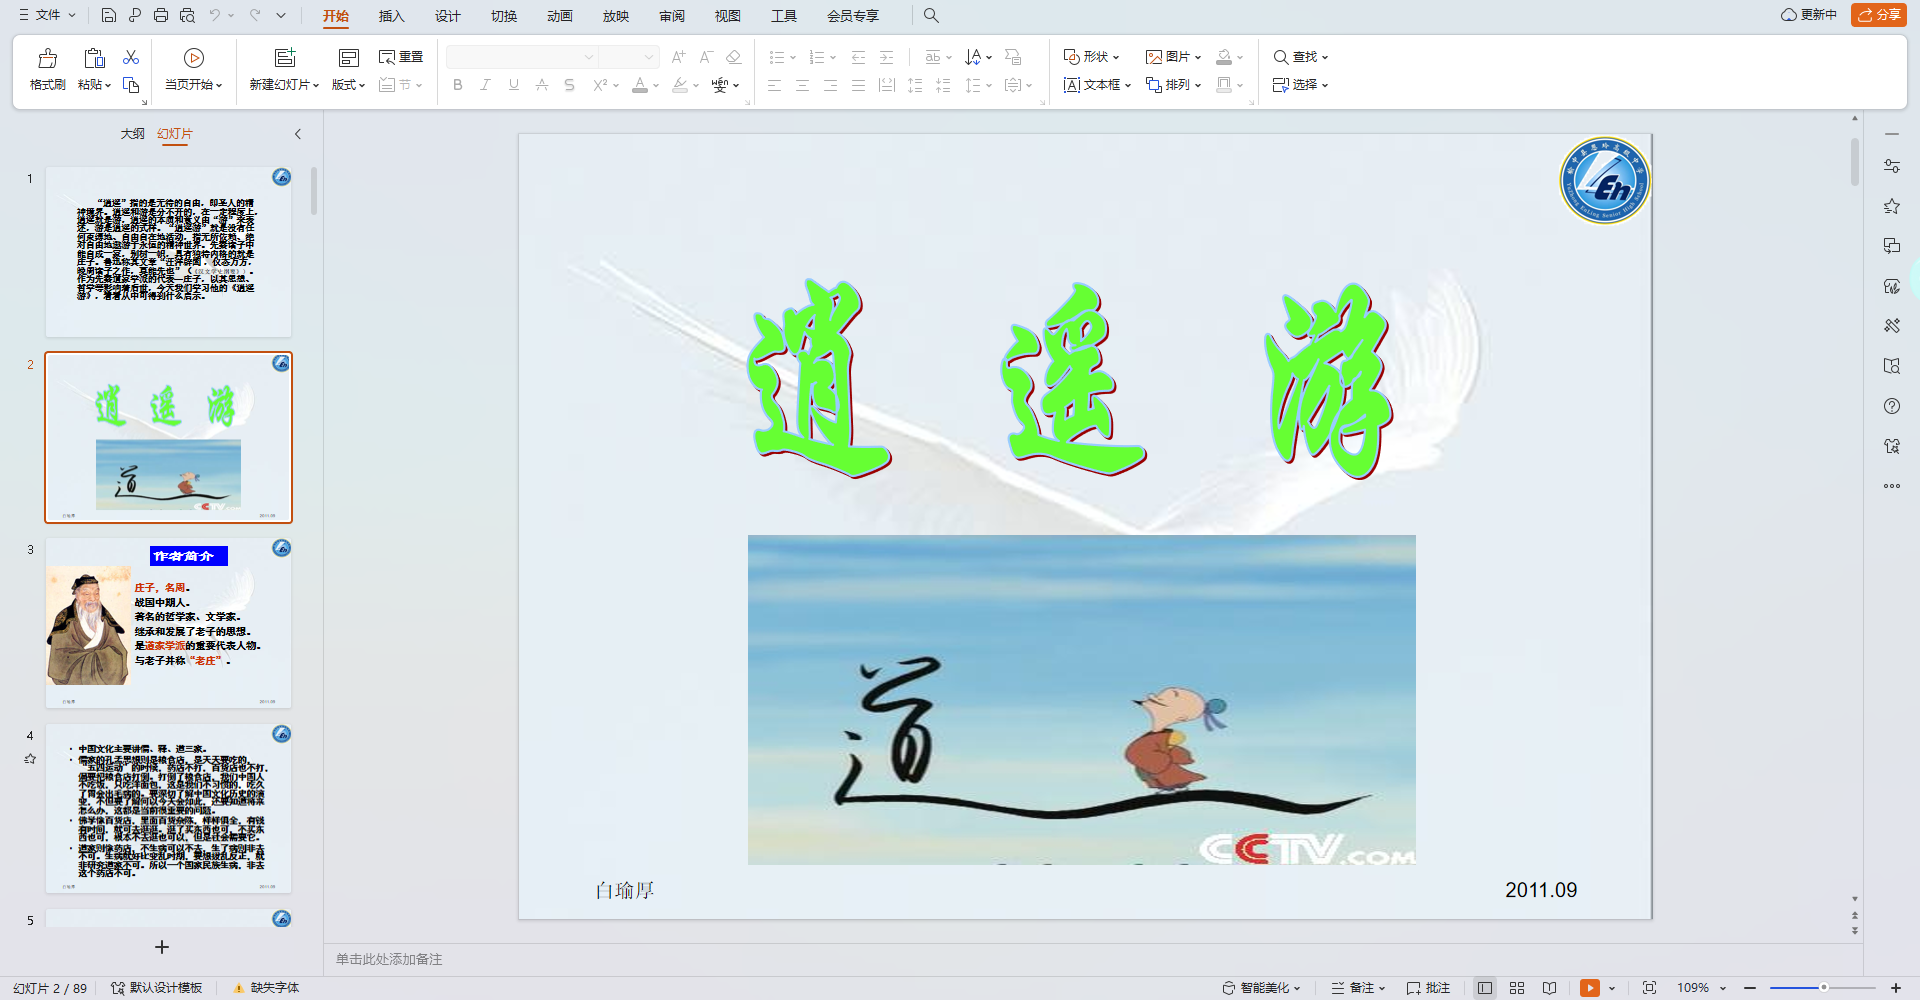Image resolution: width=1920 pixels, height=1000 pixels.
Task: Open the File (文件) menu
Action: [47, 15]
